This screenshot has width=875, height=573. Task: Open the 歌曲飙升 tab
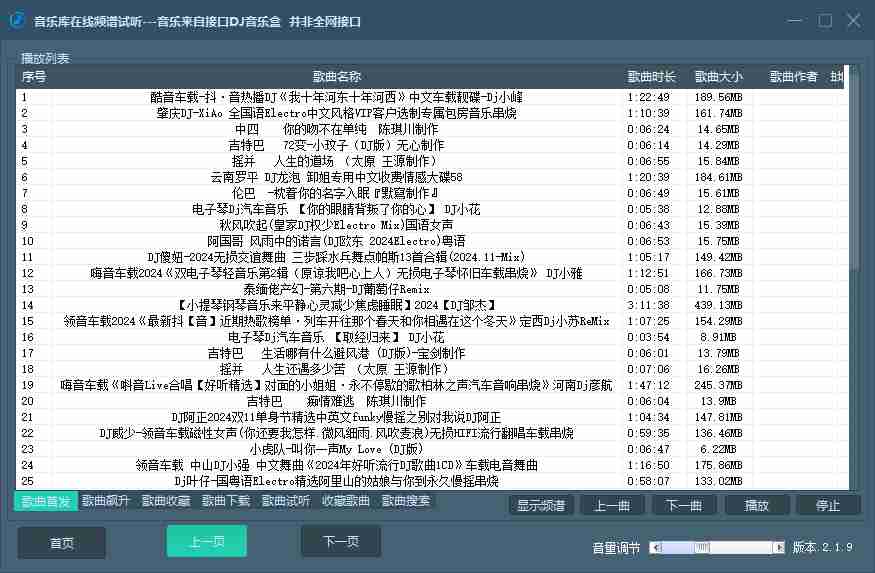point(106,501)
